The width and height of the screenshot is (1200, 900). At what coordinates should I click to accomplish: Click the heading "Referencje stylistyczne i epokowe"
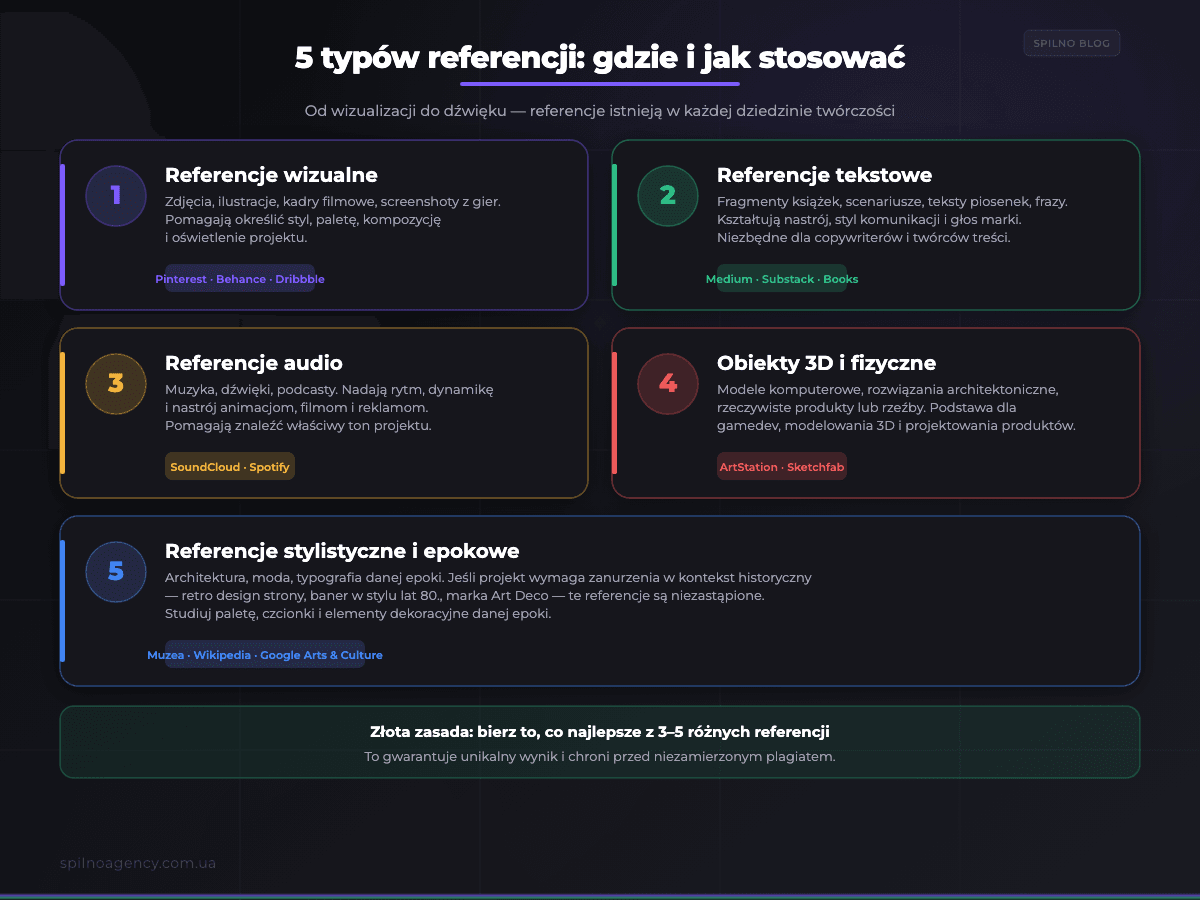point(342,551)
